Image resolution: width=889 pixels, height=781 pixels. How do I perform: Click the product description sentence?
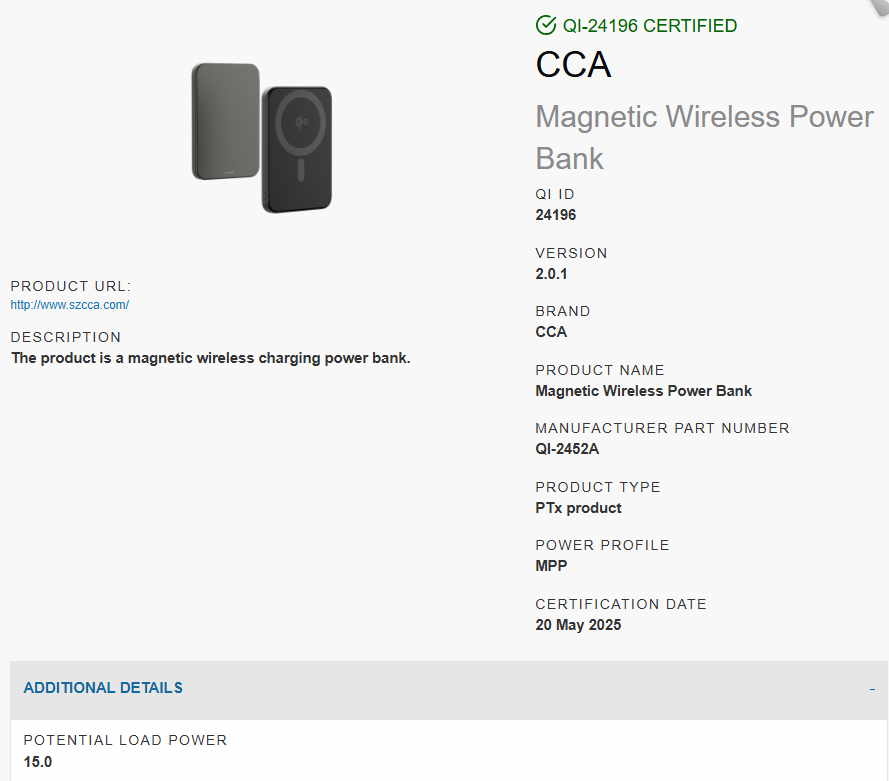click(210, 358)
